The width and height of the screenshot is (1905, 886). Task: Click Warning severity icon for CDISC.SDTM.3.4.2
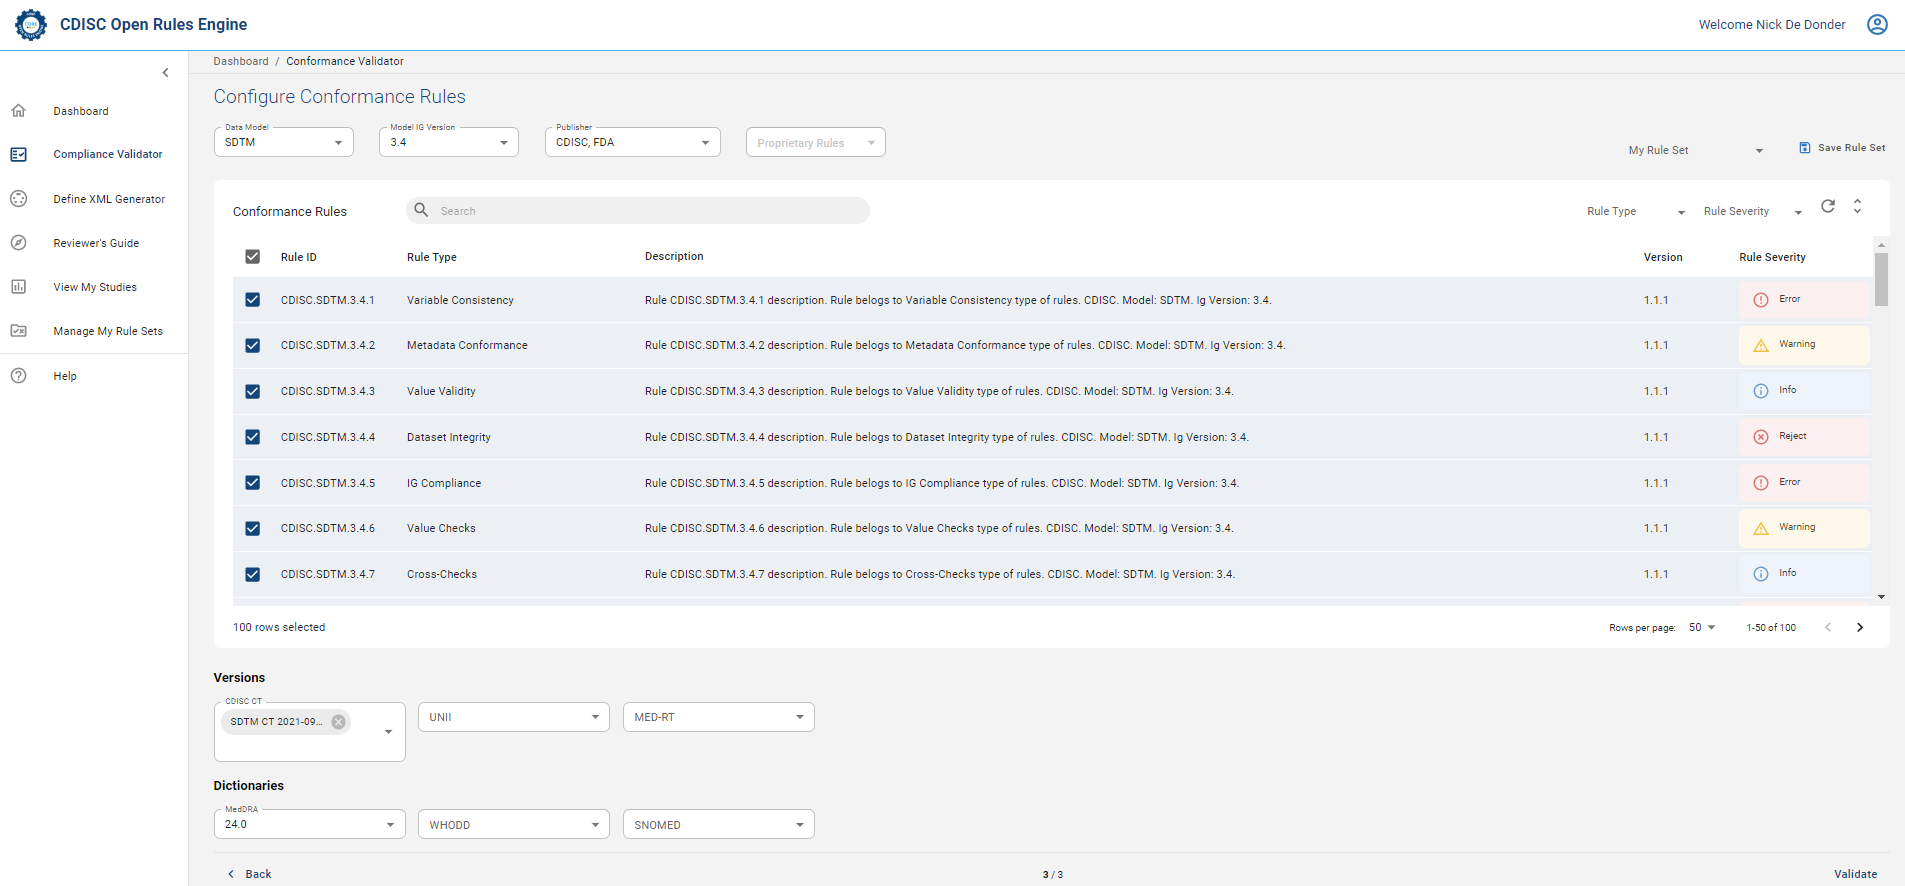pyautogui.click(x=1761, y=345)
